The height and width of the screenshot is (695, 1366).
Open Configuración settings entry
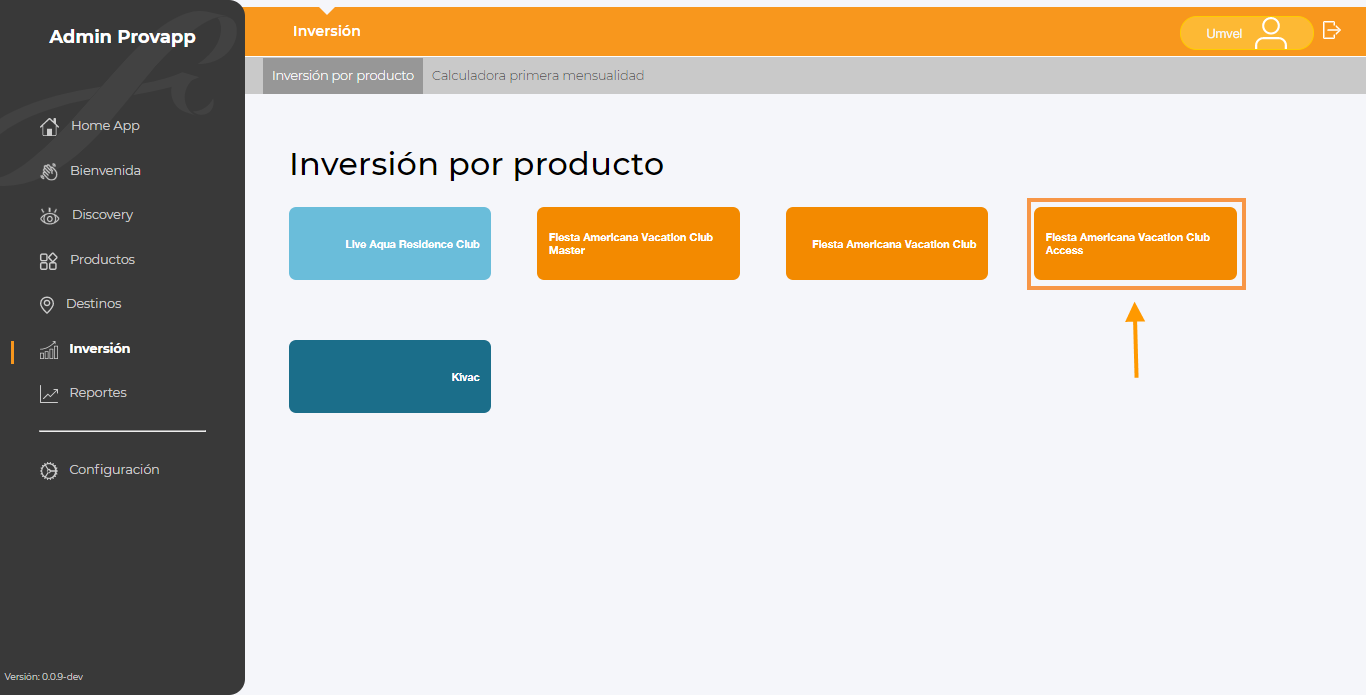114,470
